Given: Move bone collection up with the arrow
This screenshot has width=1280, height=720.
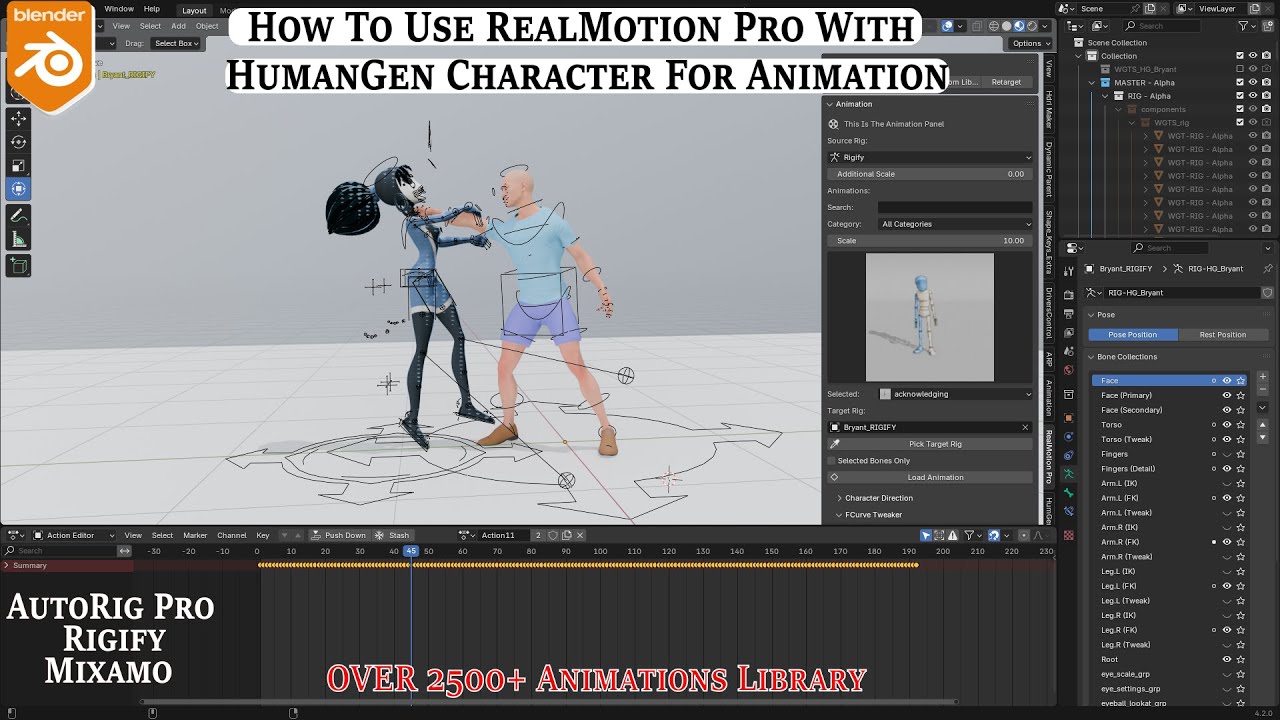Looking at the screenshot, I should (x=1262, y=425).
